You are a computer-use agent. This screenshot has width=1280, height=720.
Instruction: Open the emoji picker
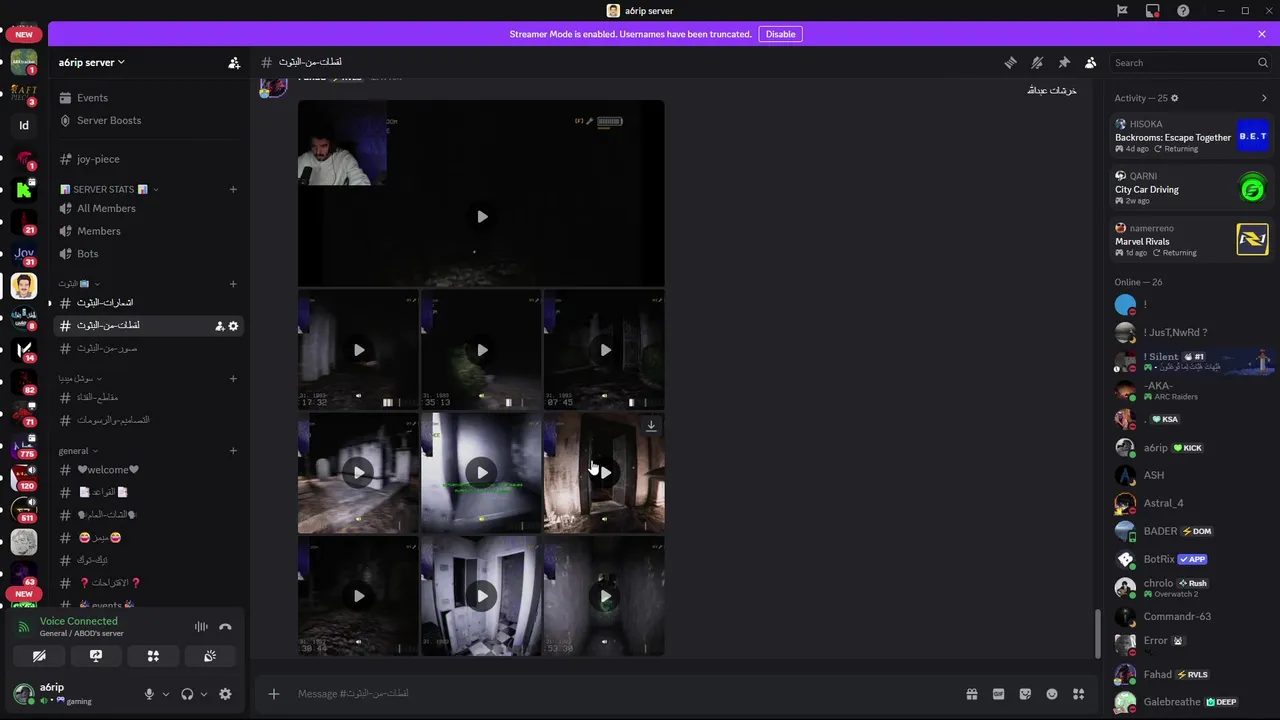point(1052,694)
